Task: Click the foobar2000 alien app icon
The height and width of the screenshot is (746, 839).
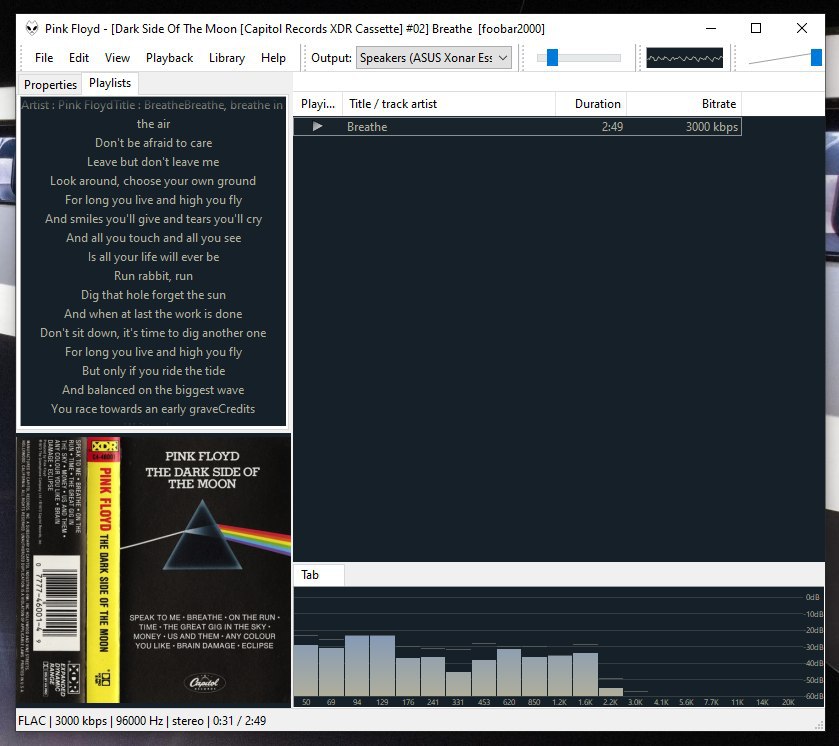Action: tap(32, 28)
